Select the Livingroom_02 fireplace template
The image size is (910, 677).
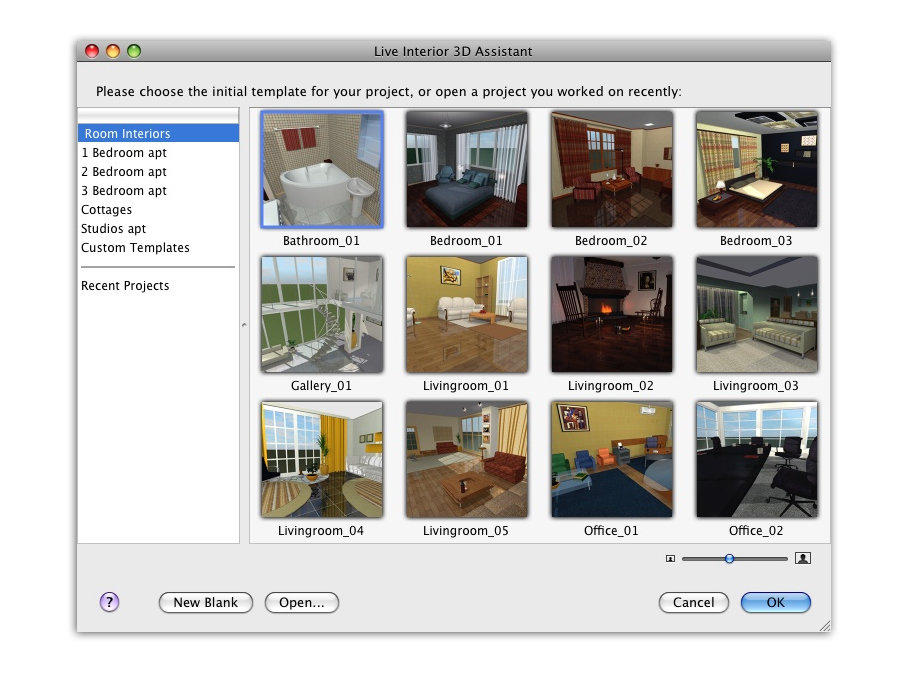[611, 315]
